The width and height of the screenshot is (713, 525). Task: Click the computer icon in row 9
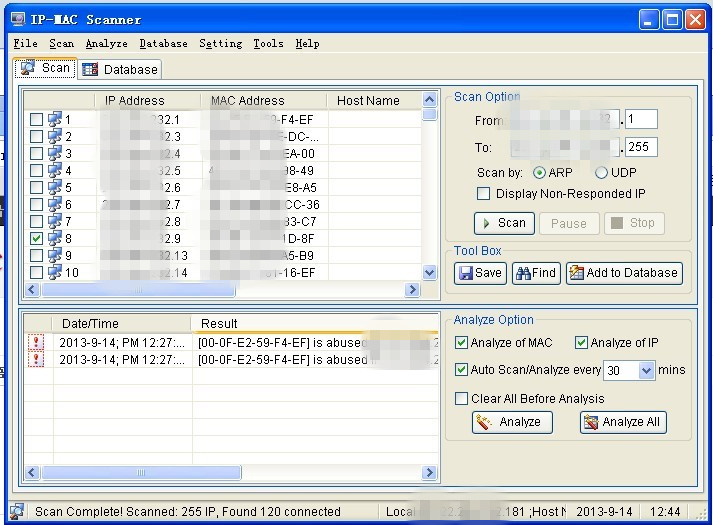[x=55, y=255]
